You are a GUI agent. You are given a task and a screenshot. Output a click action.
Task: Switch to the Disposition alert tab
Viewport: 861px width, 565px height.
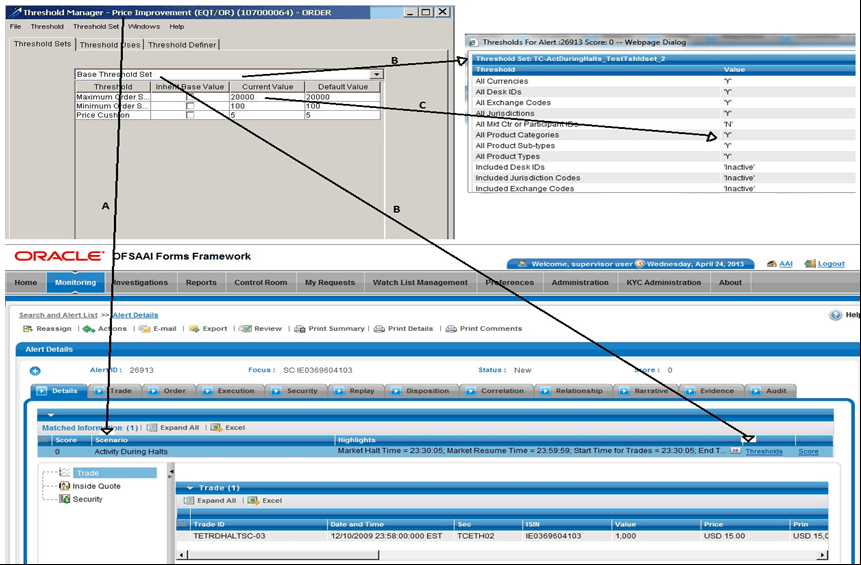[x=421, y=391]
